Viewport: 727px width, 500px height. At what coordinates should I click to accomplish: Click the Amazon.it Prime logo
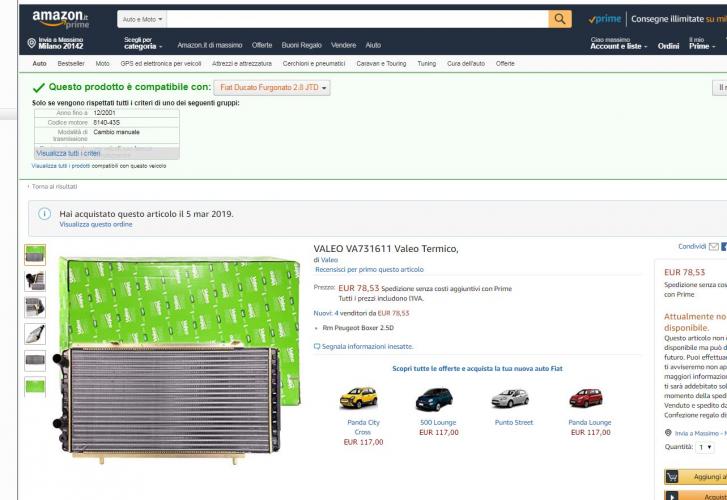pos(61,19)
